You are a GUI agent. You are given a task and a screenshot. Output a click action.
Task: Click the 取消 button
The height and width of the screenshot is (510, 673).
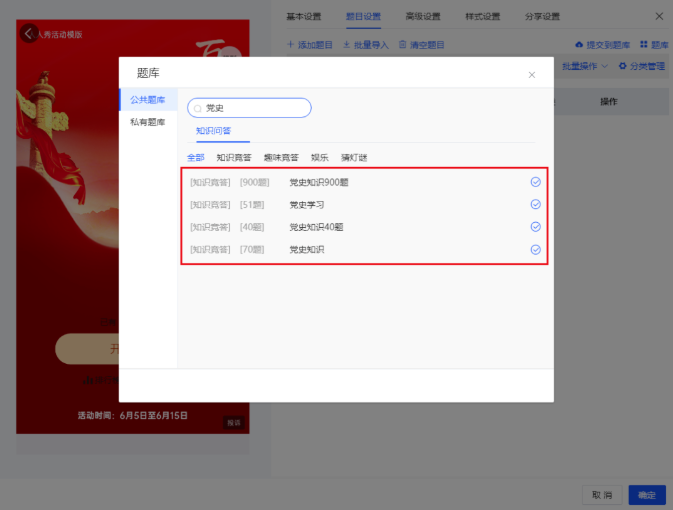click(602, 495)
